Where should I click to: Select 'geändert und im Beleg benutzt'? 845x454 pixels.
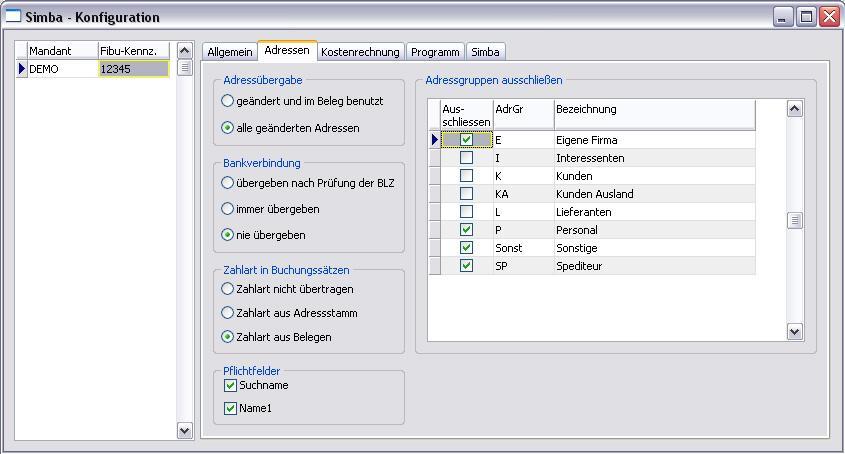click(228, 101)
